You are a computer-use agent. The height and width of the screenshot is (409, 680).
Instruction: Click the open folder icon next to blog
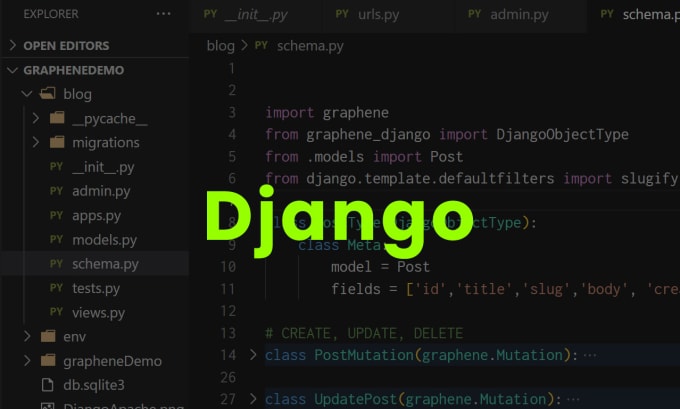pos(48,93)
